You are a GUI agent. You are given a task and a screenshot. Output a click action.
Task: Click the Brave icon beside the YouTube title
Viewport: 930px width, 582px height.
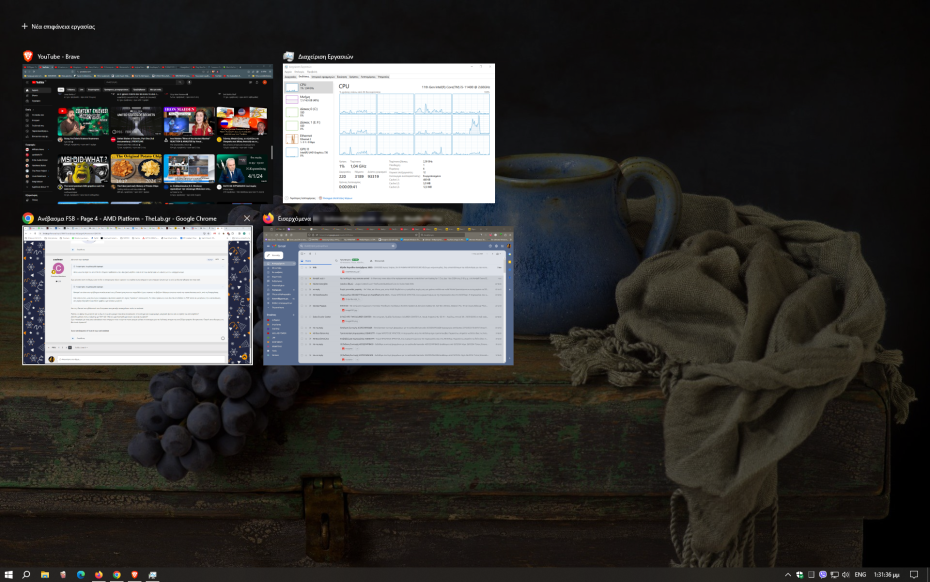(x=28, y=56)
